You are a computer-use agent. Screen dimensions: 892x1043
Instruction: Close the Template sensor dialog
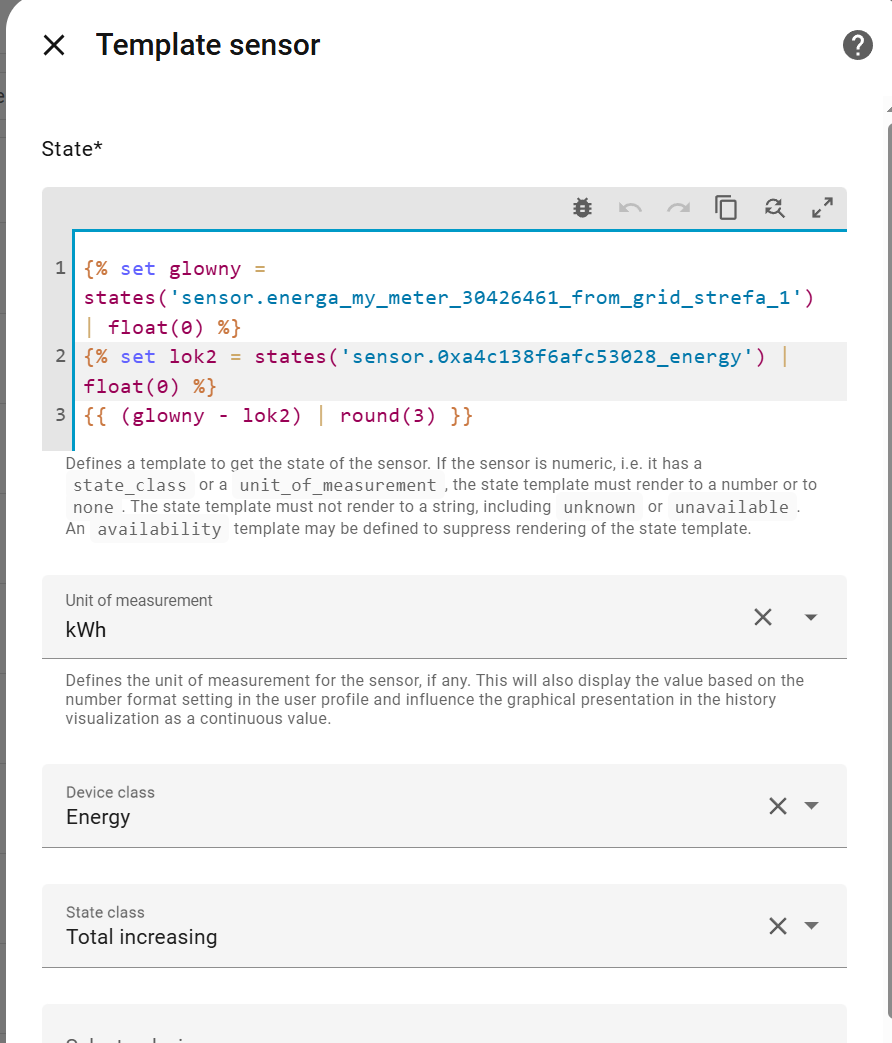point(54,45)
